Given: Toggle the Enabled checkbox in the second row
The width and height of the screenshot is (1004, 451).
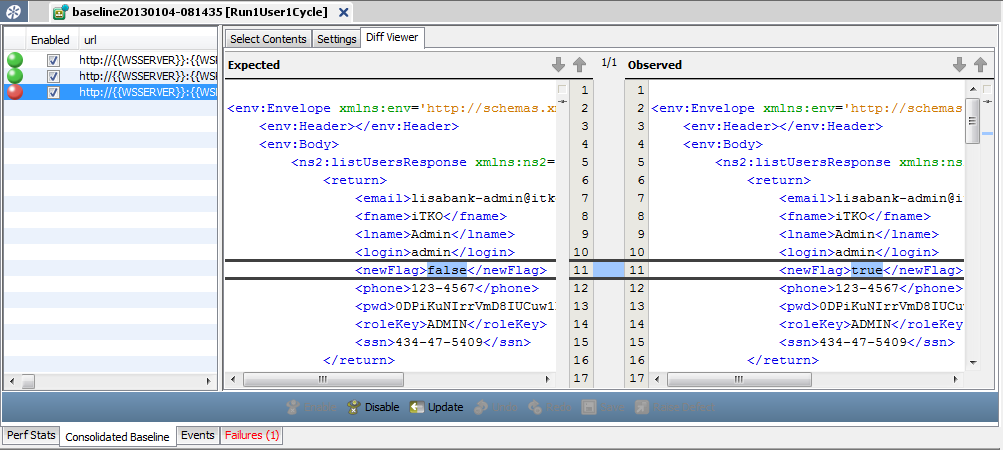Looking at the screenshot, I should [x=54, y=76].
